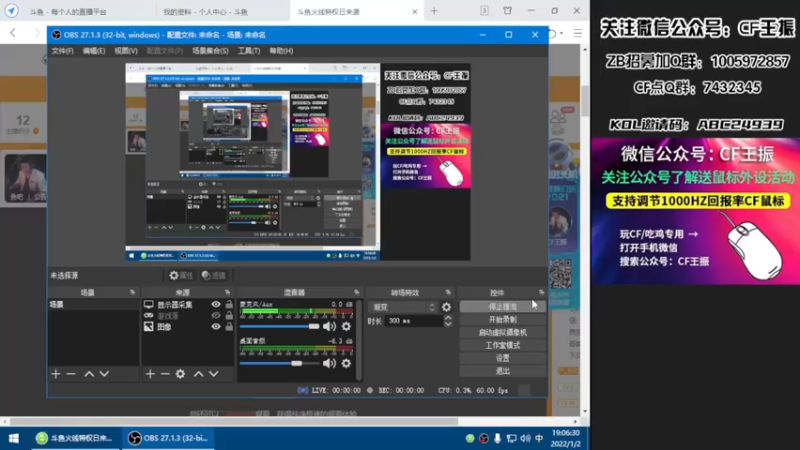Remove the selected scene with the minus icon
800x450 pixels.
[71, 374]
